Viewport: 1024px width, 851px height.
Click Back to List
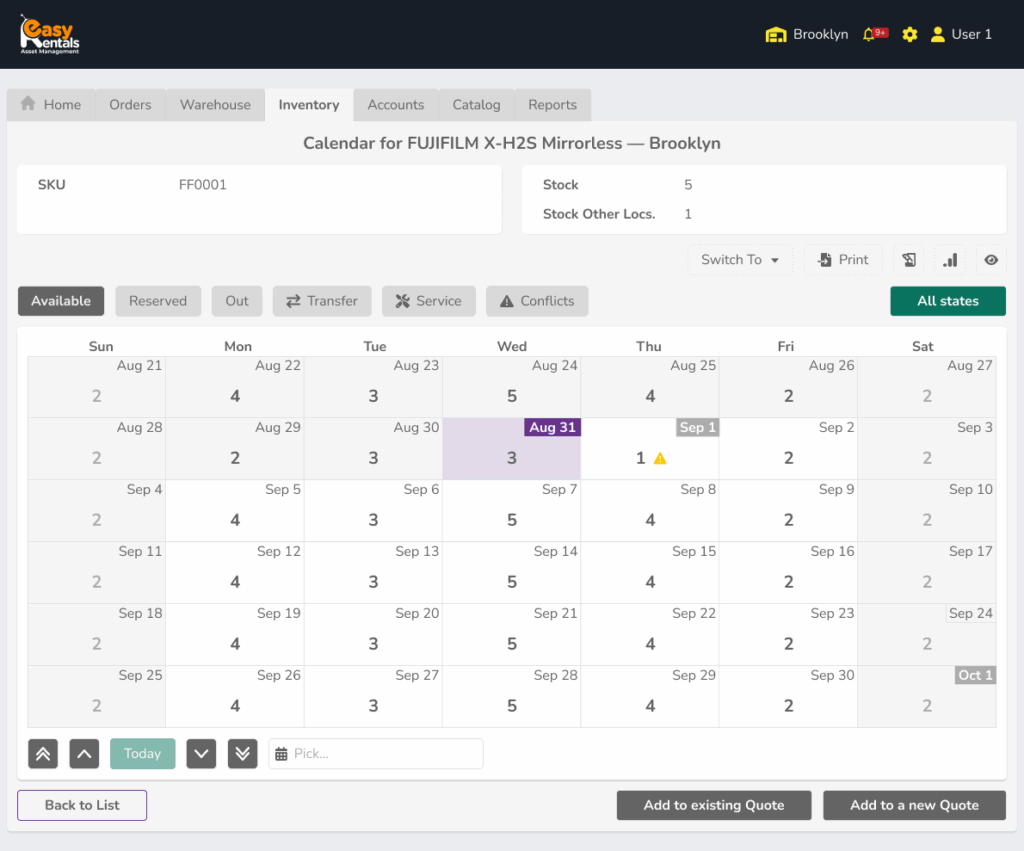pyautogui.click(x=82, y=805)
